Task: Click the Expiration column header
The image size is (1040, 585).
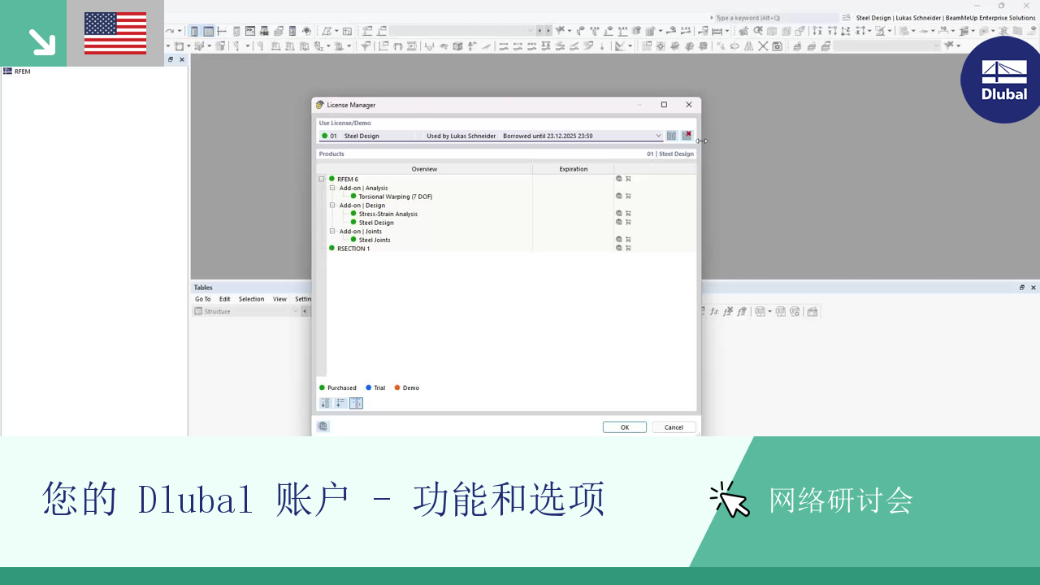Action: coord(573,169)
